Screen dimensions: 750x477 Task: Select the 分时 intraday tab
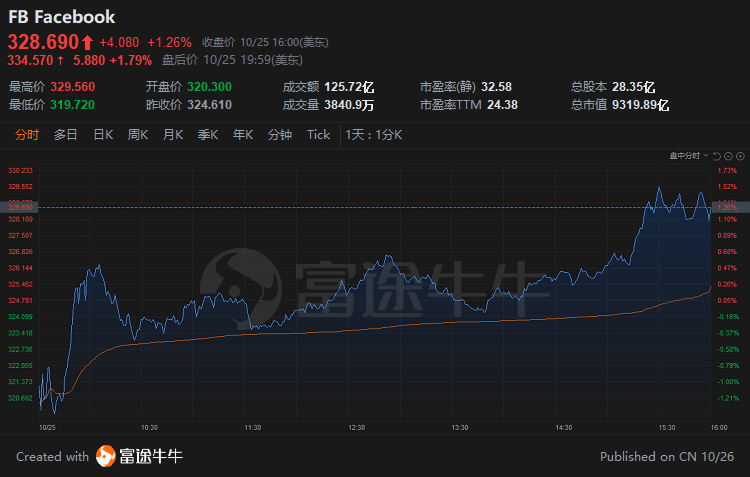27,135
